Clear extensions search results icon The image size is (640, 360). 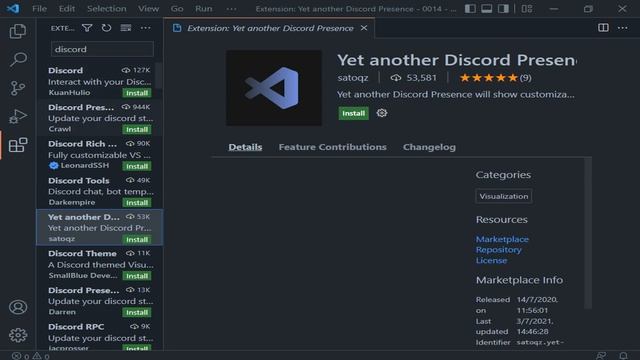(126, 28)
